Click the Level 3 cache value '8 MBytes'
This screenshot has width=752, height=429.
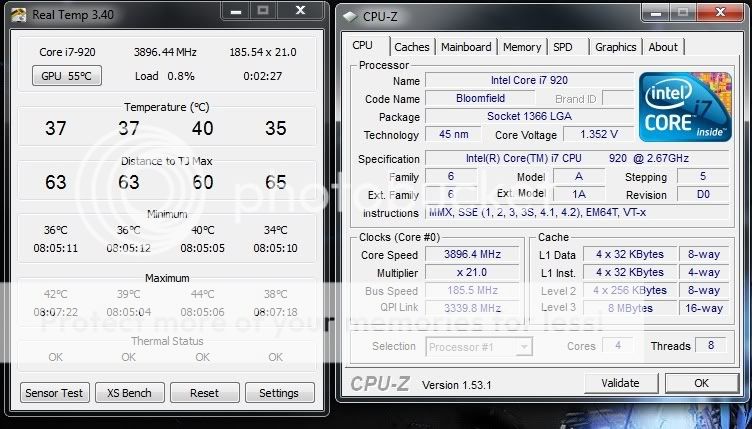pos(630,308)
